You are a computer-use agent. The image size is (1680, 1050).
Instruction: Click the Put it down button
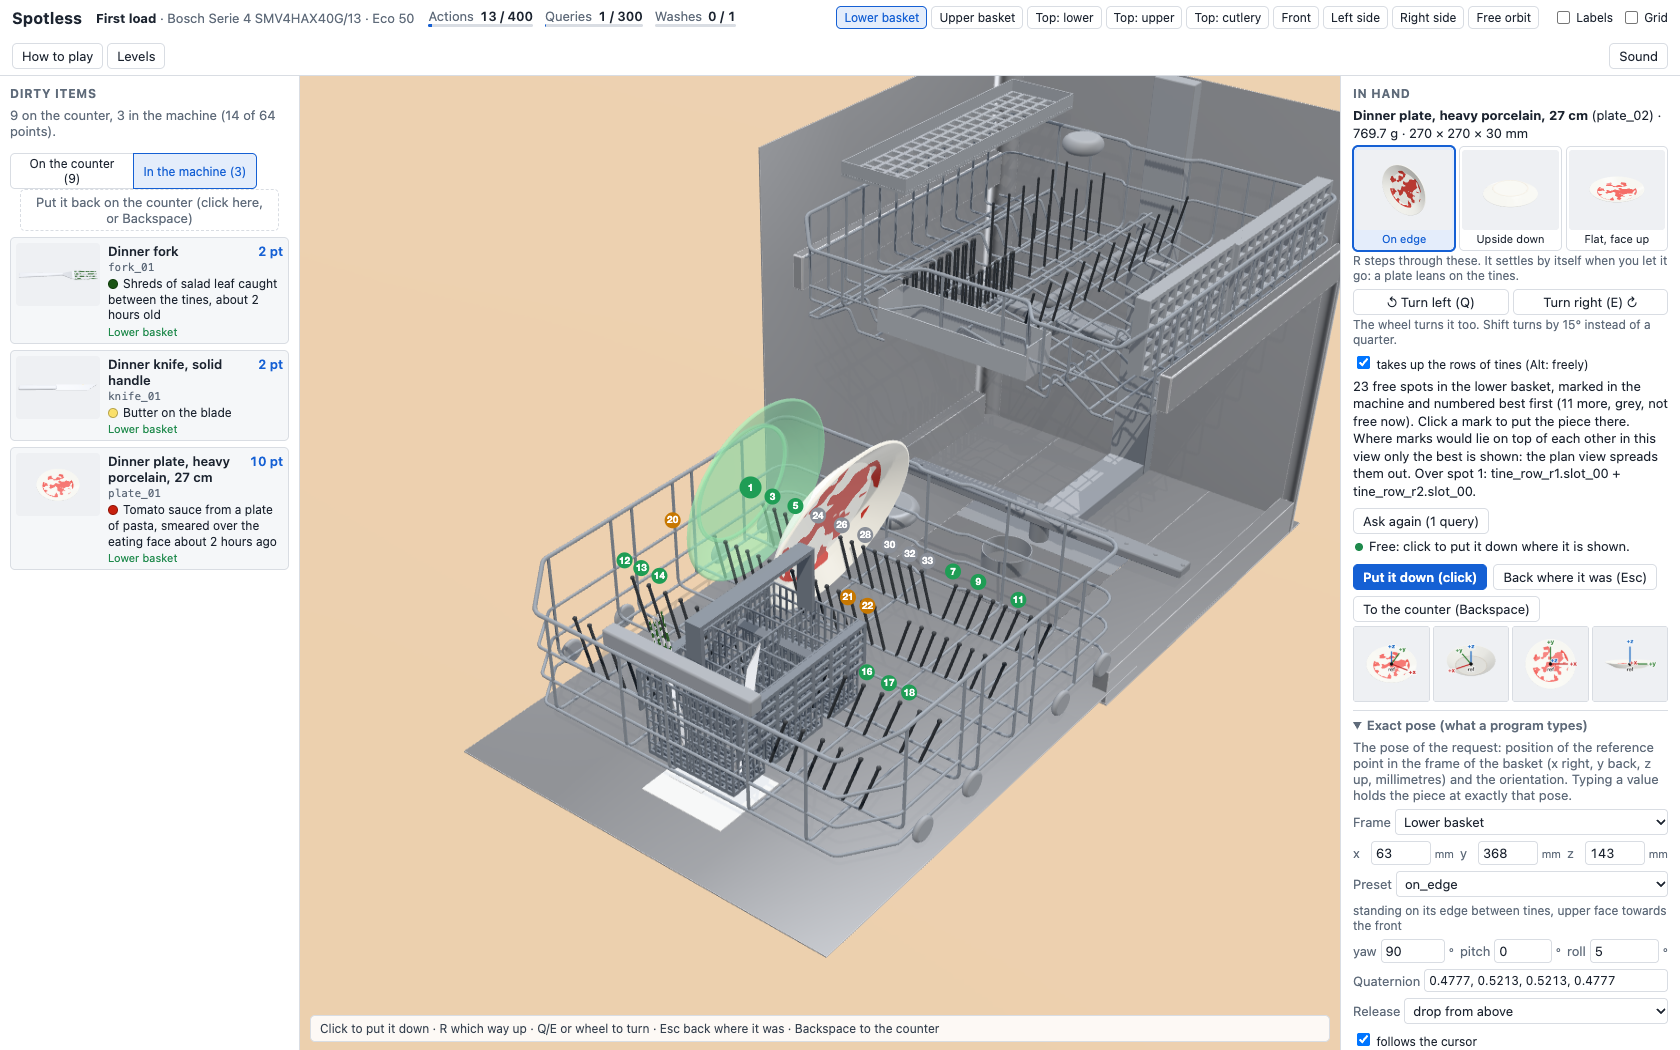(x=1419, y=577)
